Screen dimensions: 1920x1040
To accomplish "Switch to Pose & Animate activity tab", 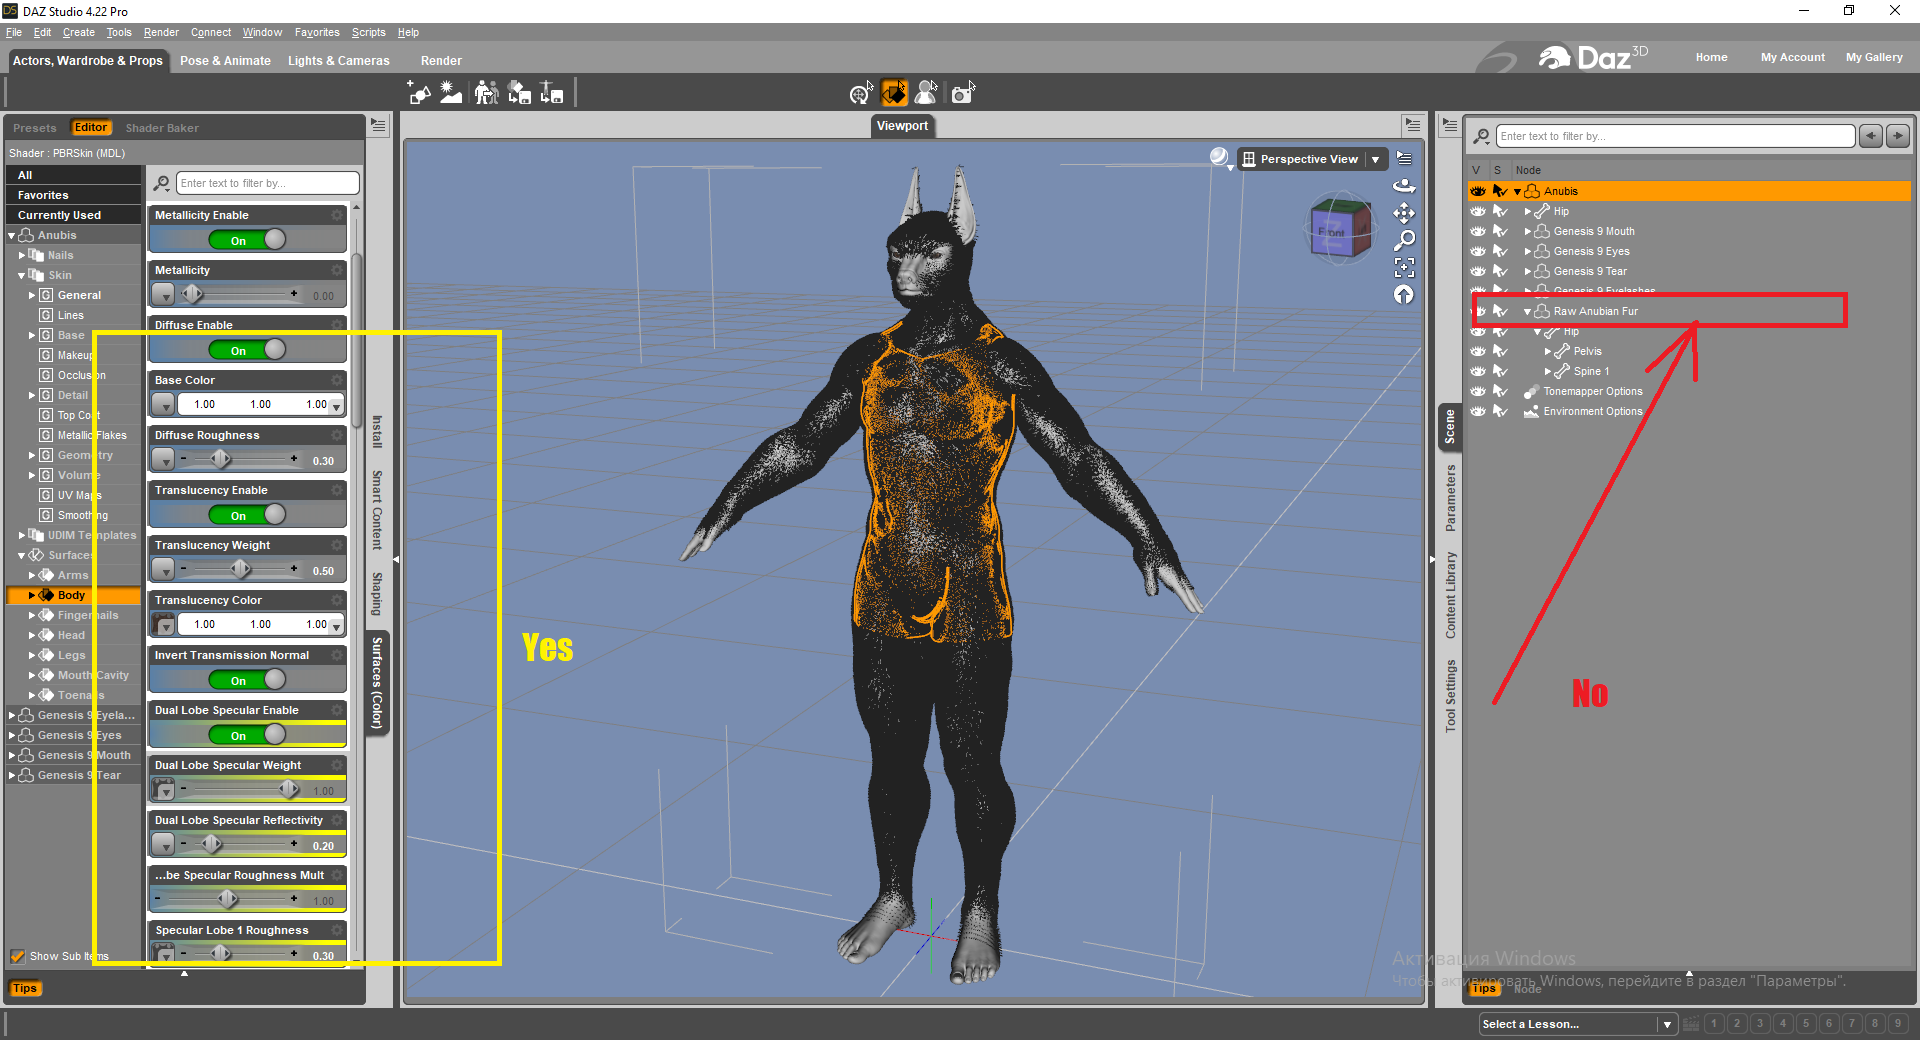I will click(225, 61).
